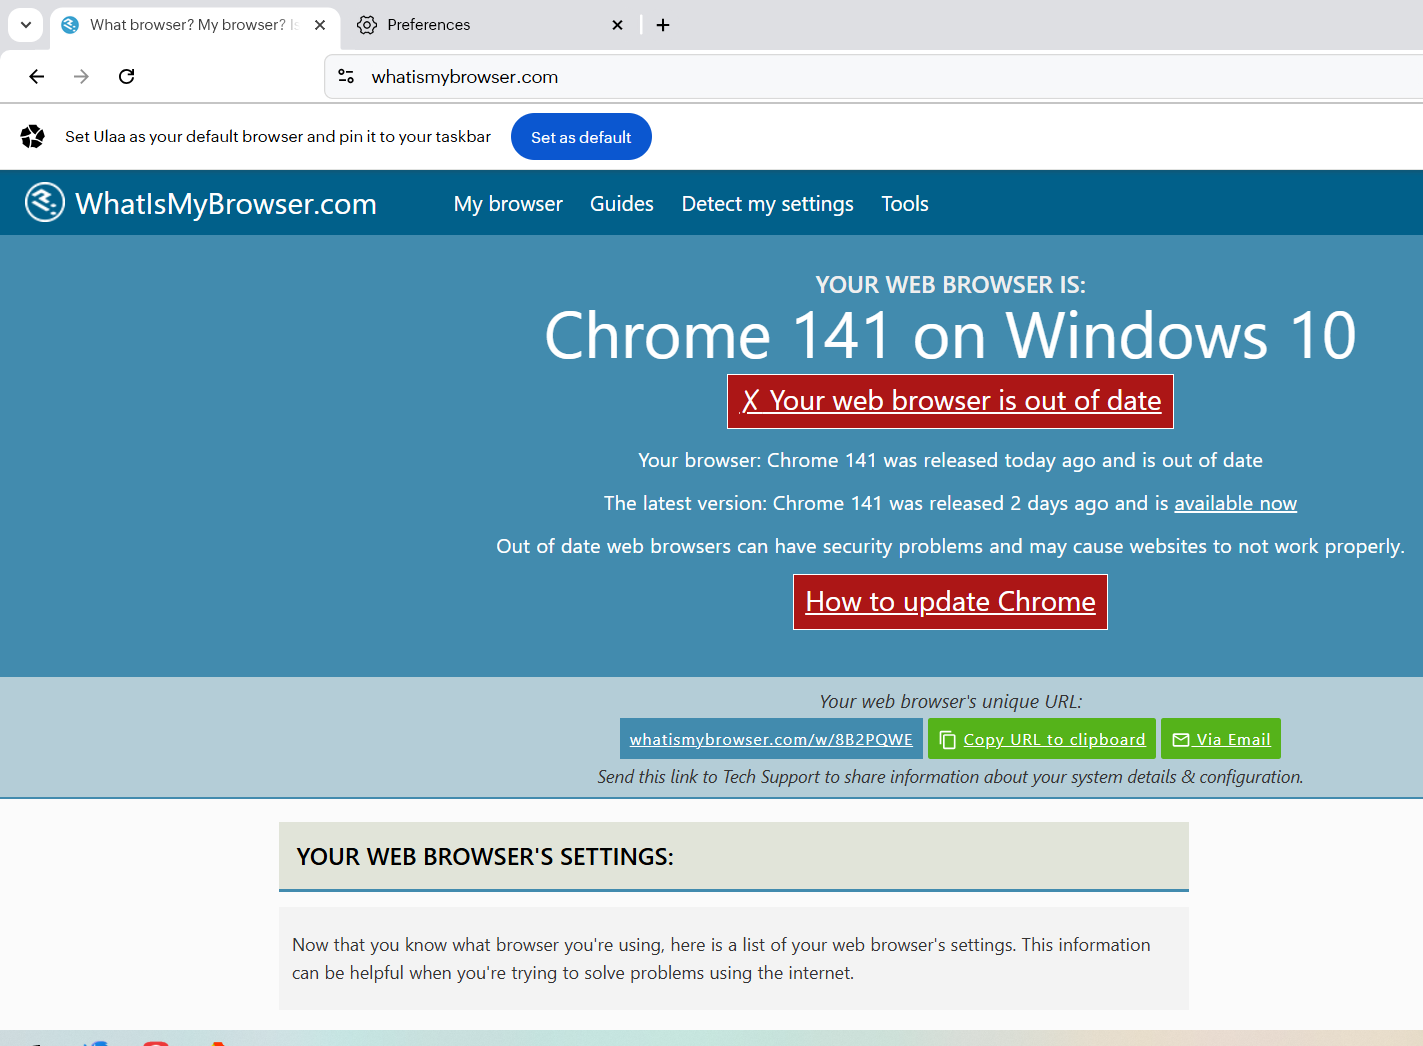Open How to update Chrome guide
Image resolution: width=1423 pixels, height=1046 pixels.
[x=950, y=602]
